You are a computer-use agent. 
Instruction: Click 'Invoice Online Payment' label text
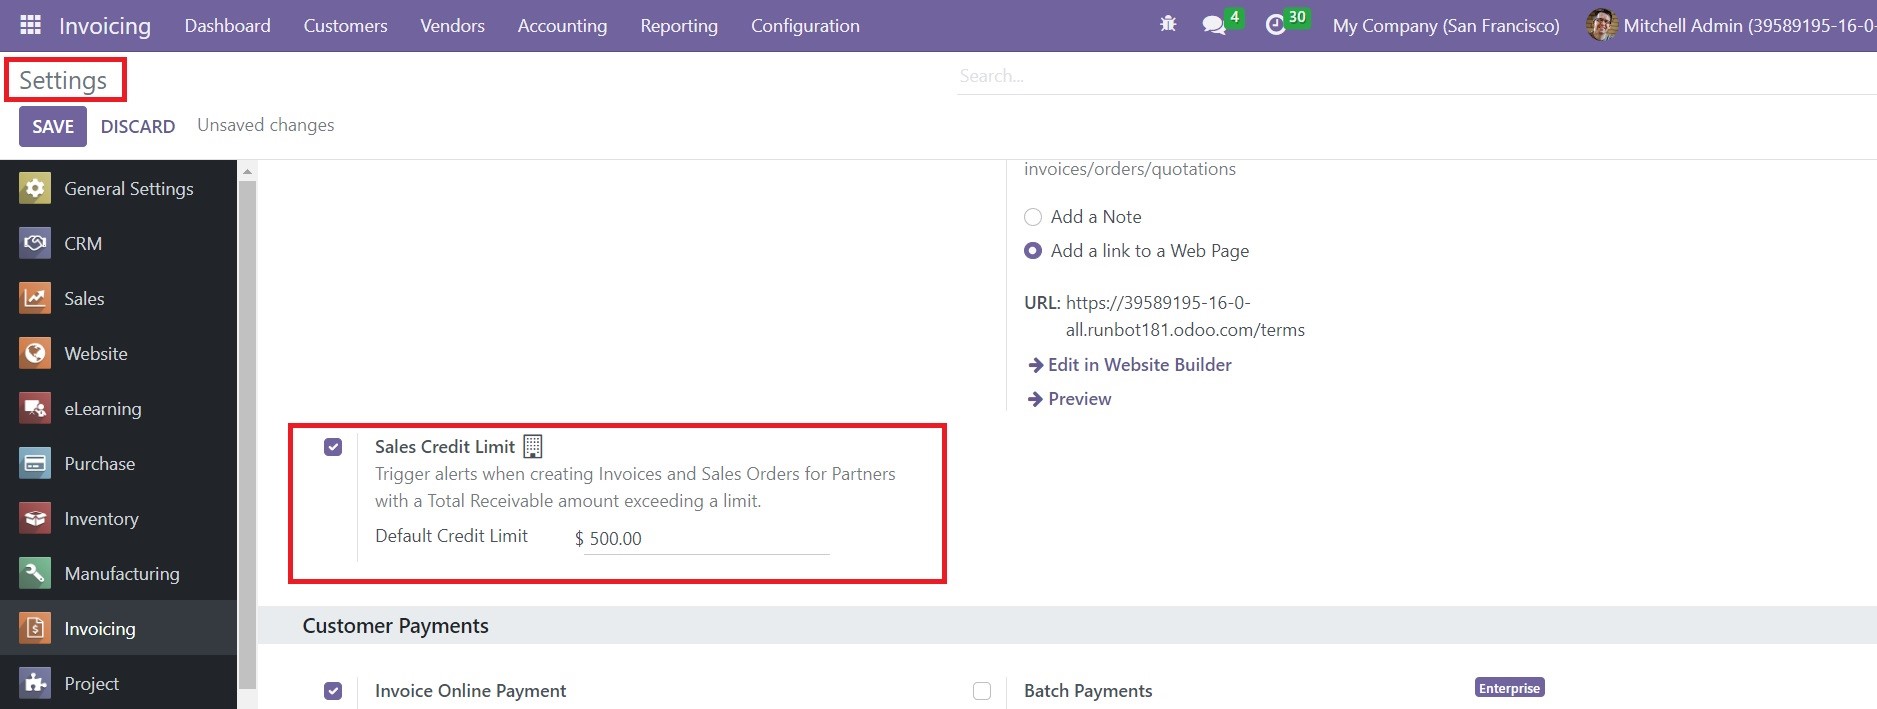[470, 691]
